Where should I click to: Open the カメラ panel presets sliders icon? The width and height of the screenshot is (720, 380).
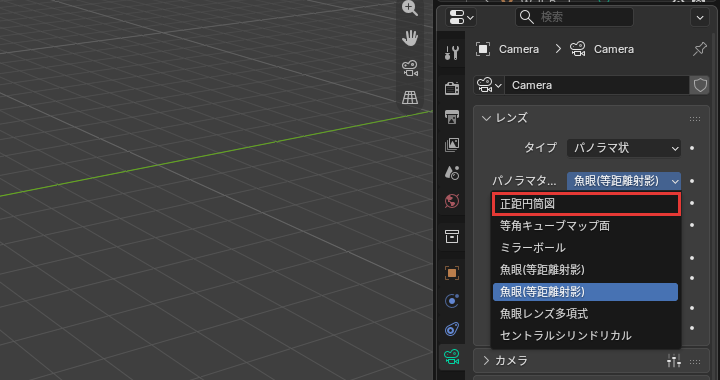point(674,361)
